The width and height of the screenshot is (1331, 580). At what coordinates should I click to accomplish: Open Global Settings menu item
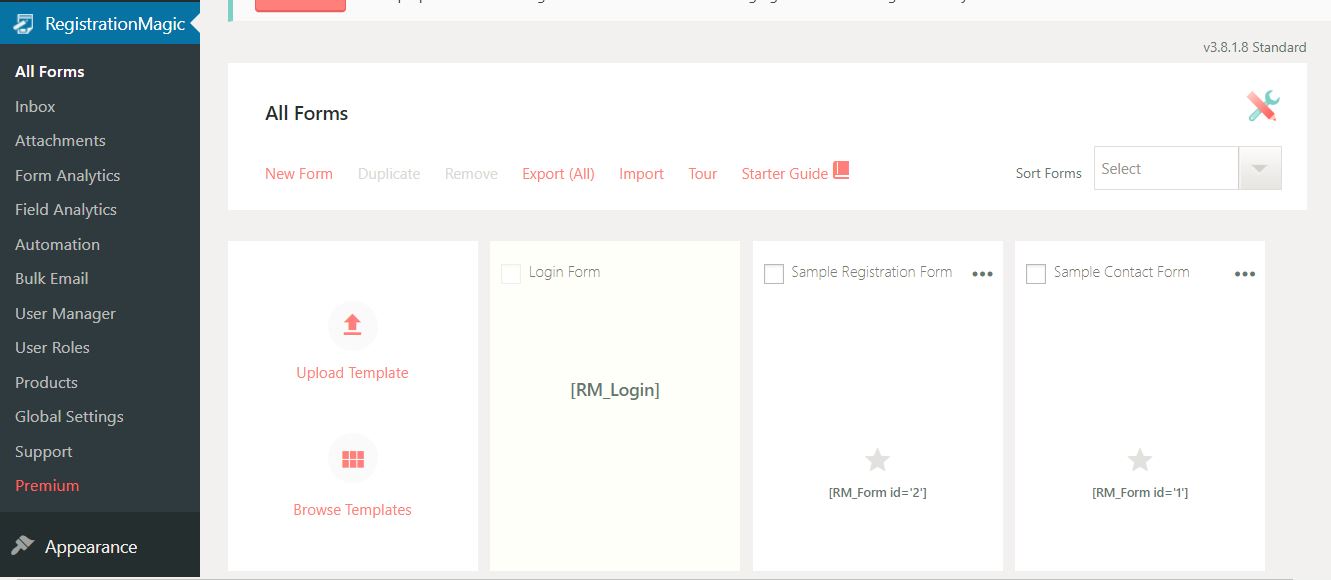point(69,416)
